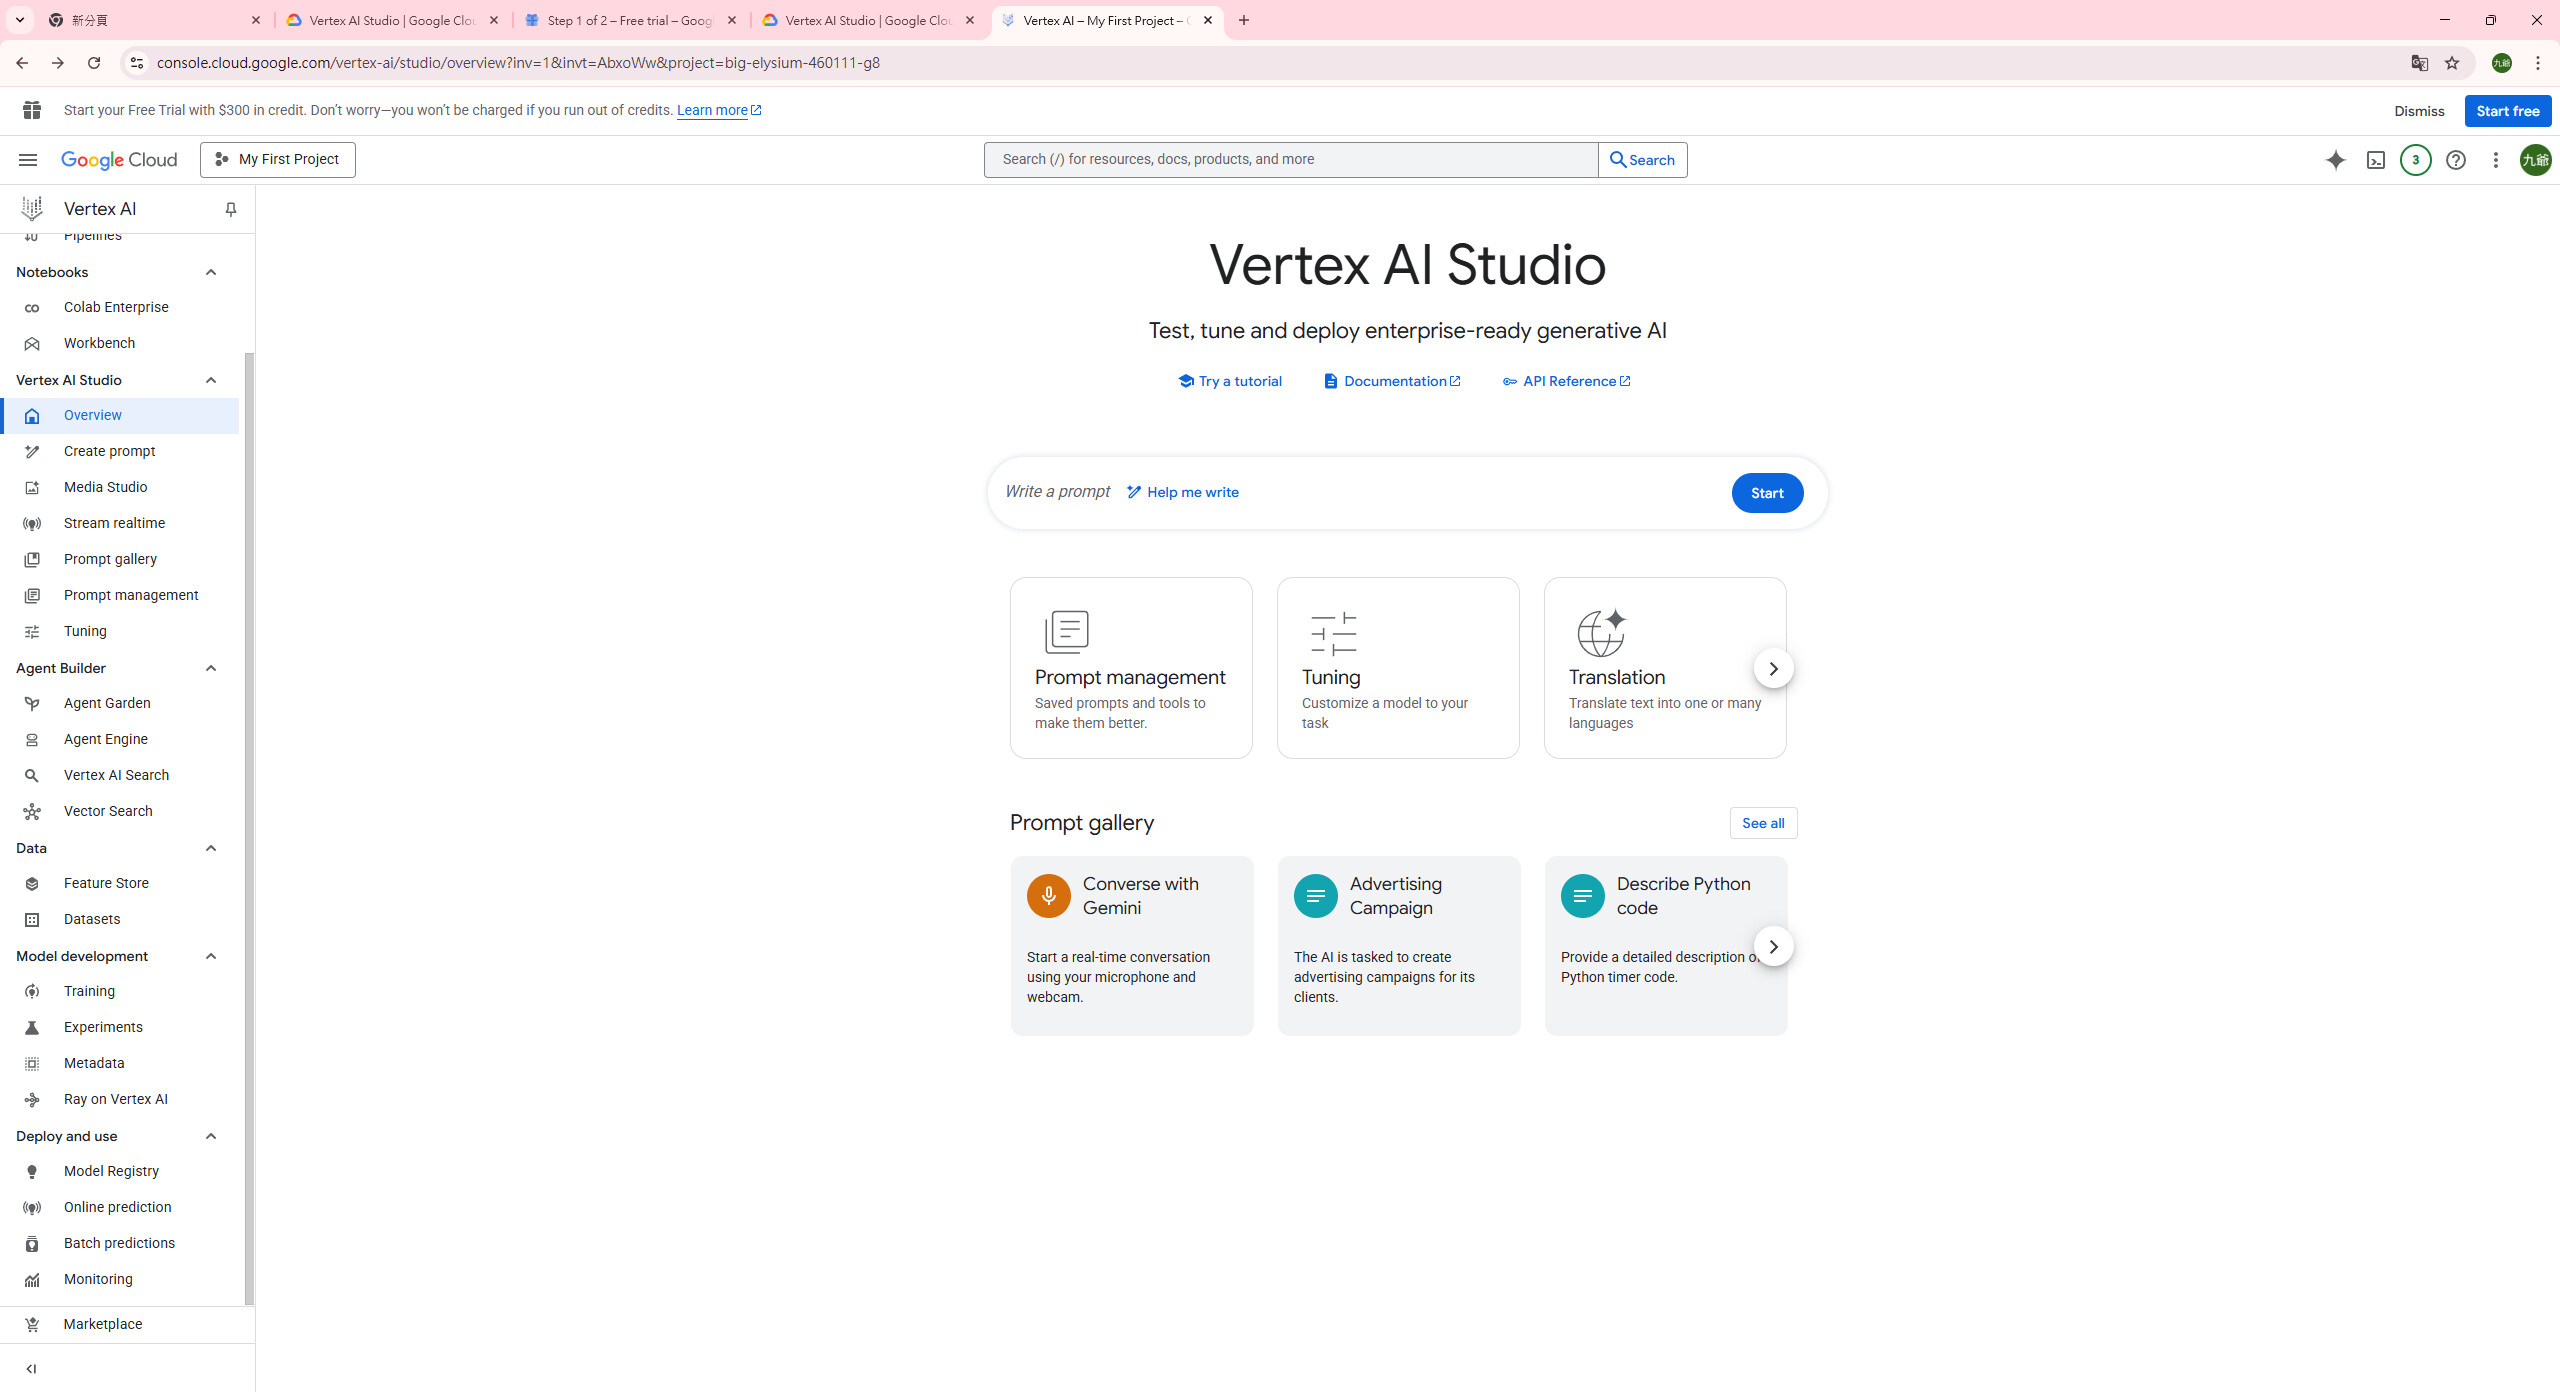
Task: Switch to the Step 1 of 2 Free trial tab
Action: (x=630, y=20)
